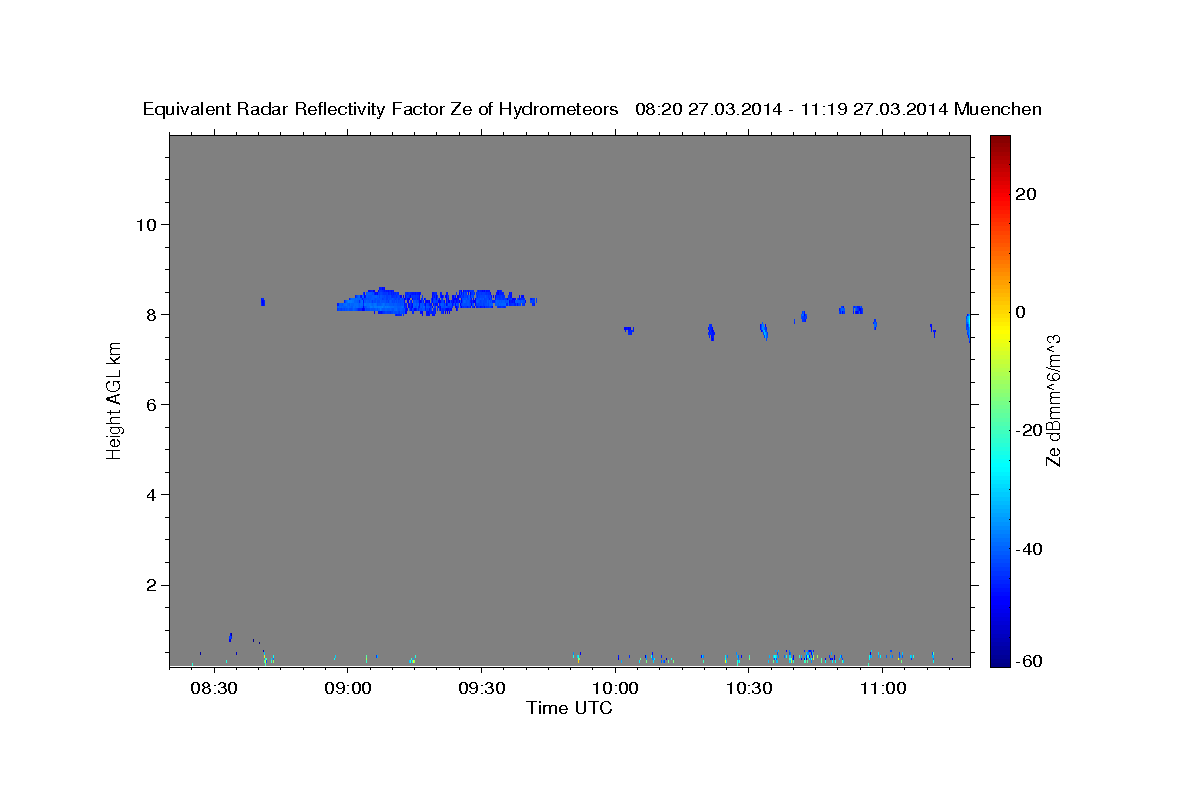Image resolution: width=1200 pixels, height=800 pixels.
Task: Click the plot title 'Equivalent Radar Reflectivity Factor Ze of Hydrometeors'
Action: [x=380, y=110]
